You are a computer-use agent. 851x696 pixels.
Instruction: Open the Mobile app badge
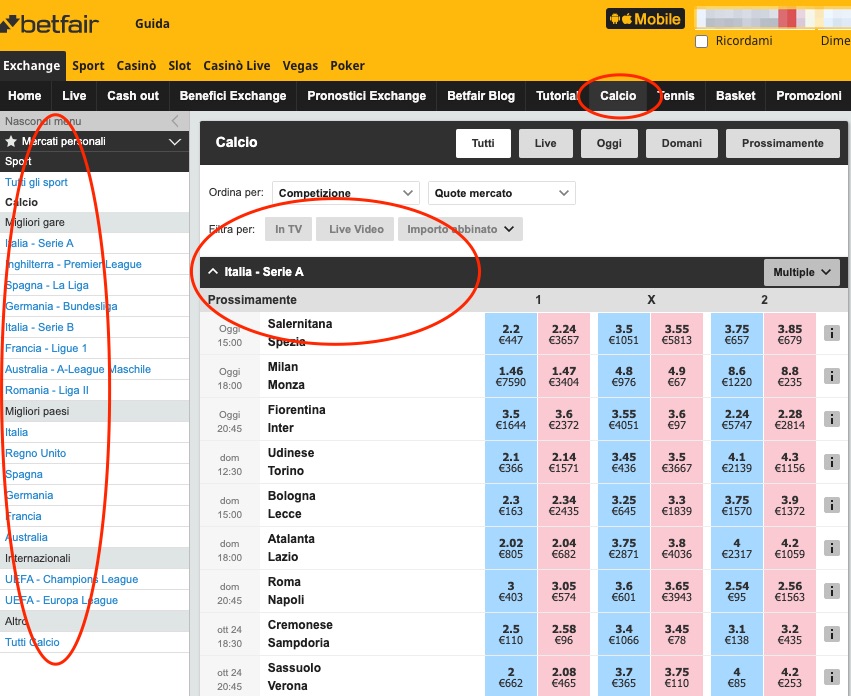pos(645,19)
